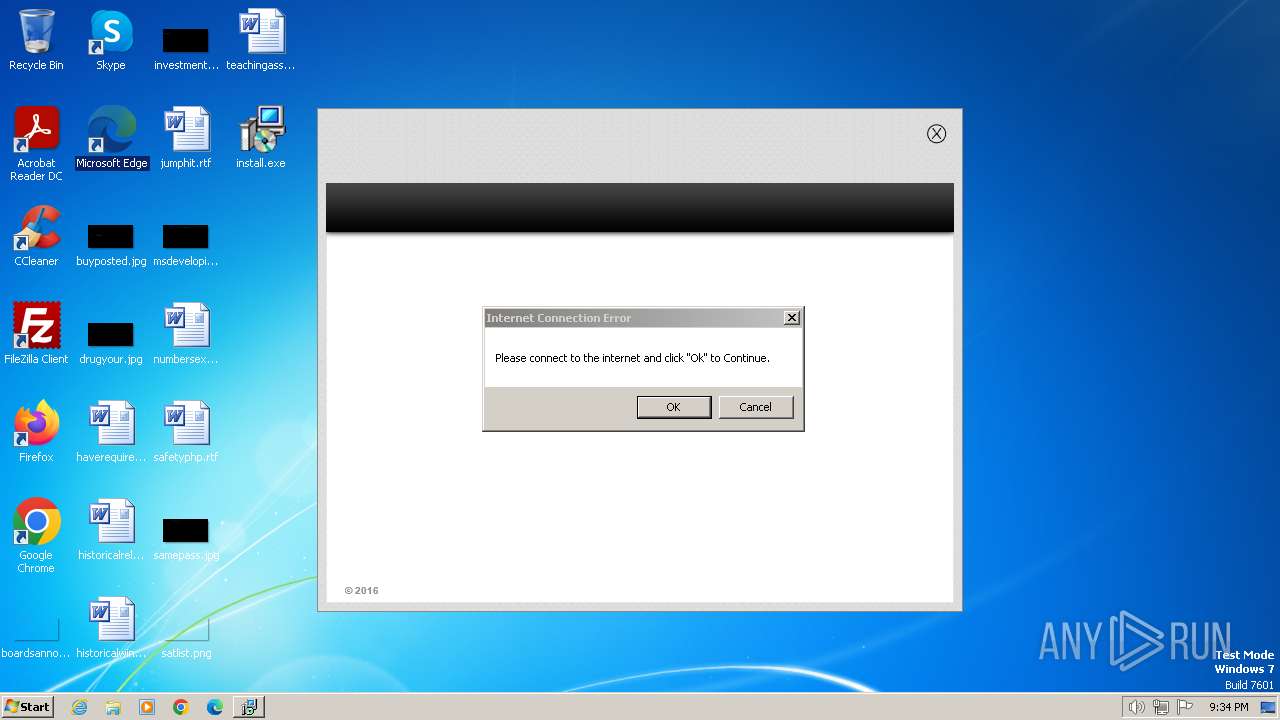Image resolution: width=1280 pixels, height=720 pixels.
Task: Select the buyposted.jpg file icon
Action: pos(111,243)
